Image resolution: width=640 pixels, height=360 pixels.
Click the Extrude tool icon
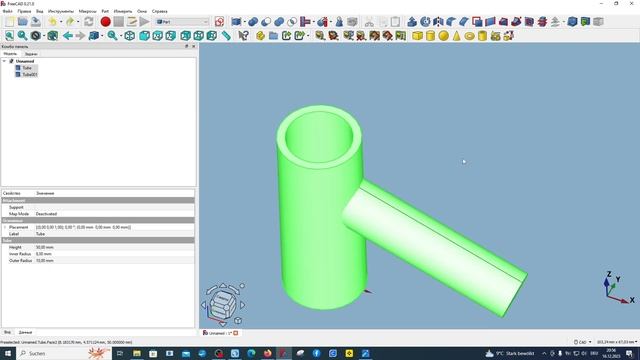point(412,22)
